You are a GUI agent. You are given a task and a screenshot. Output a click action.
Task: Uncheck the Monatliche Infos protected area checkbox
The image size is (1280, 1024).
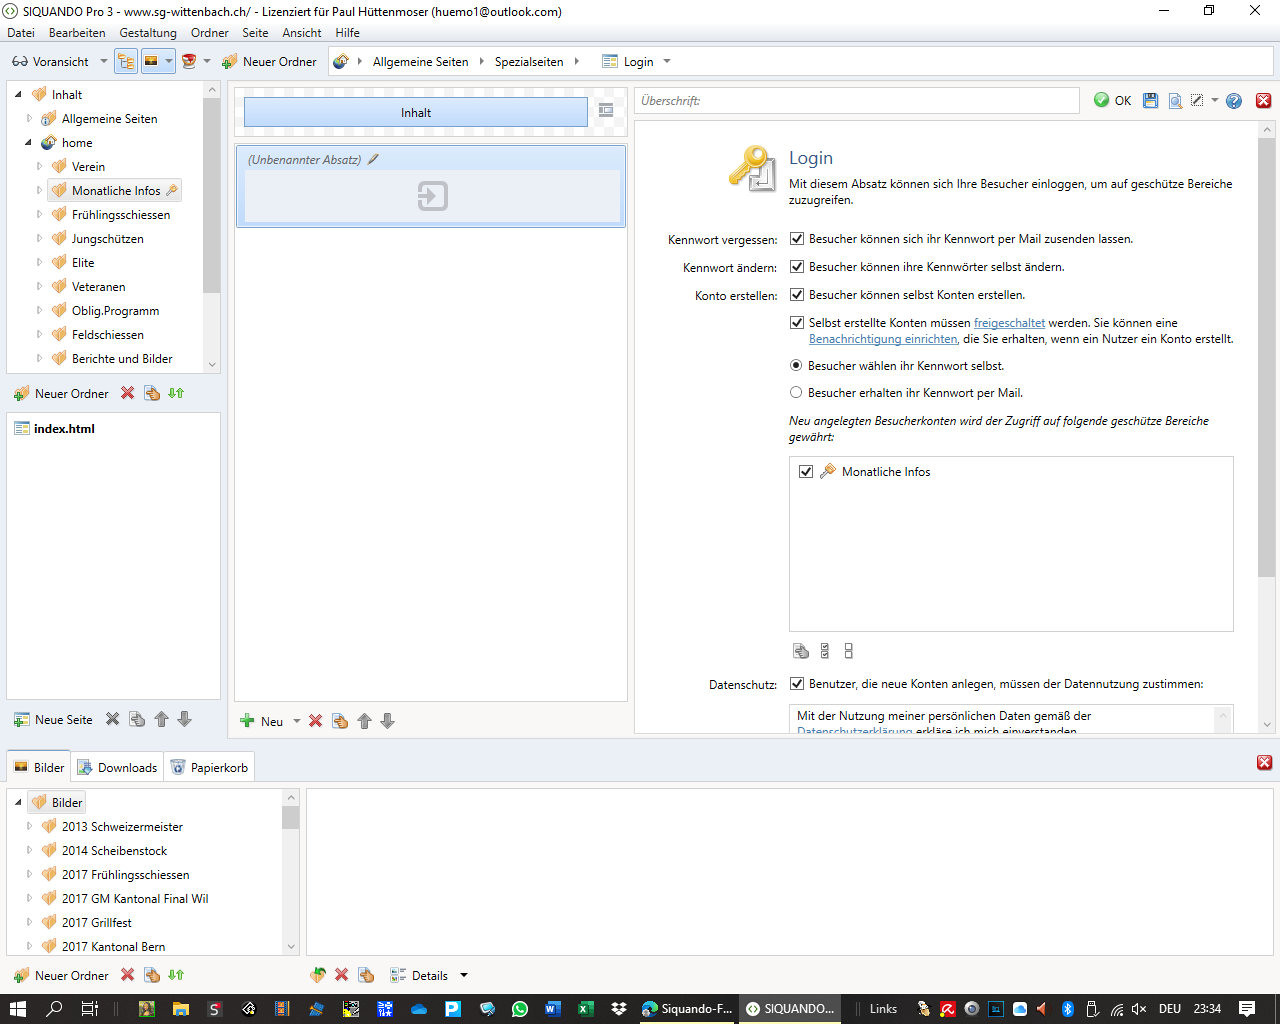pyautogui.click(x=806, y=472)
